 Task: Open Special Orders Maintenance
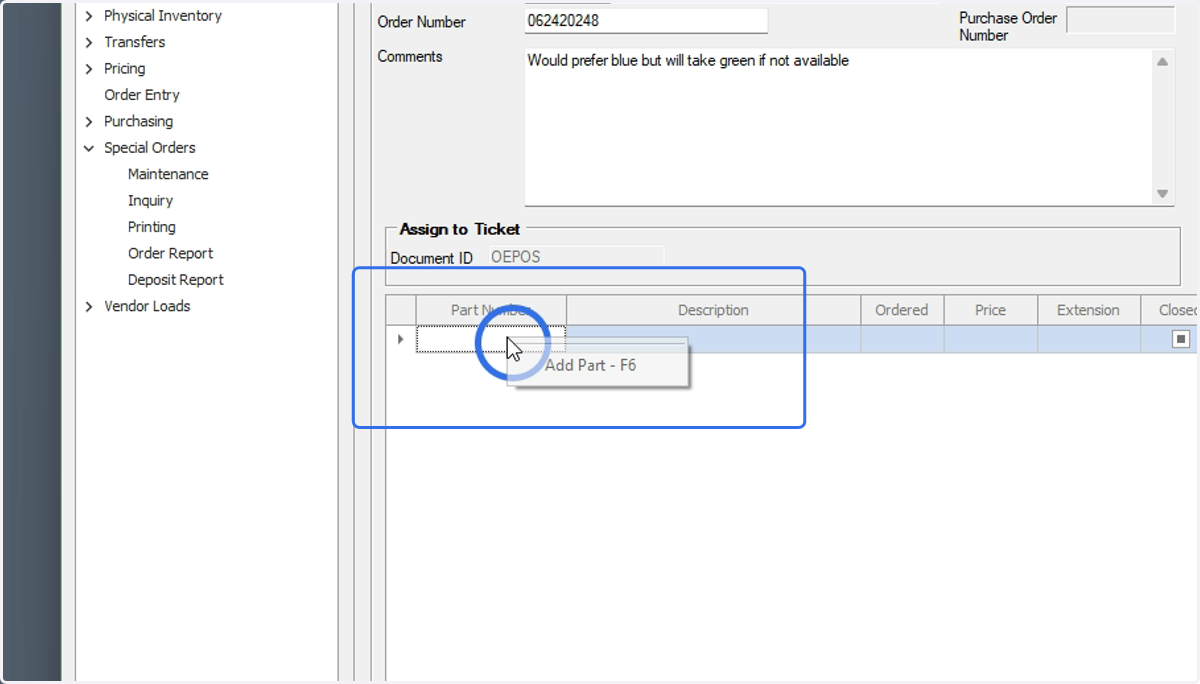168,174
